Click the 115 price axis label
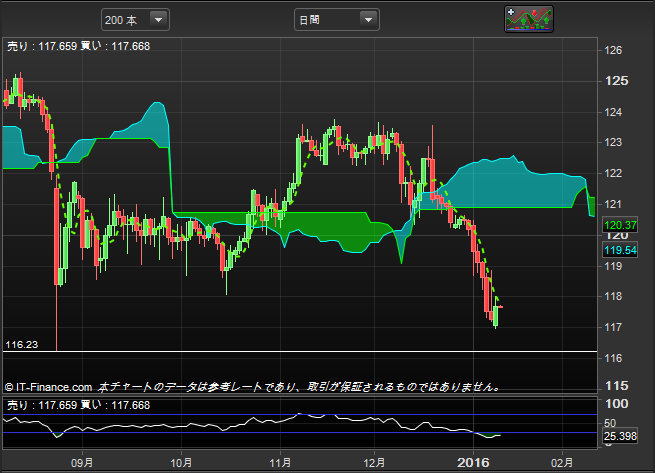Image resolution: width=655 pixels, height=473 pixels. click(617, 385)
